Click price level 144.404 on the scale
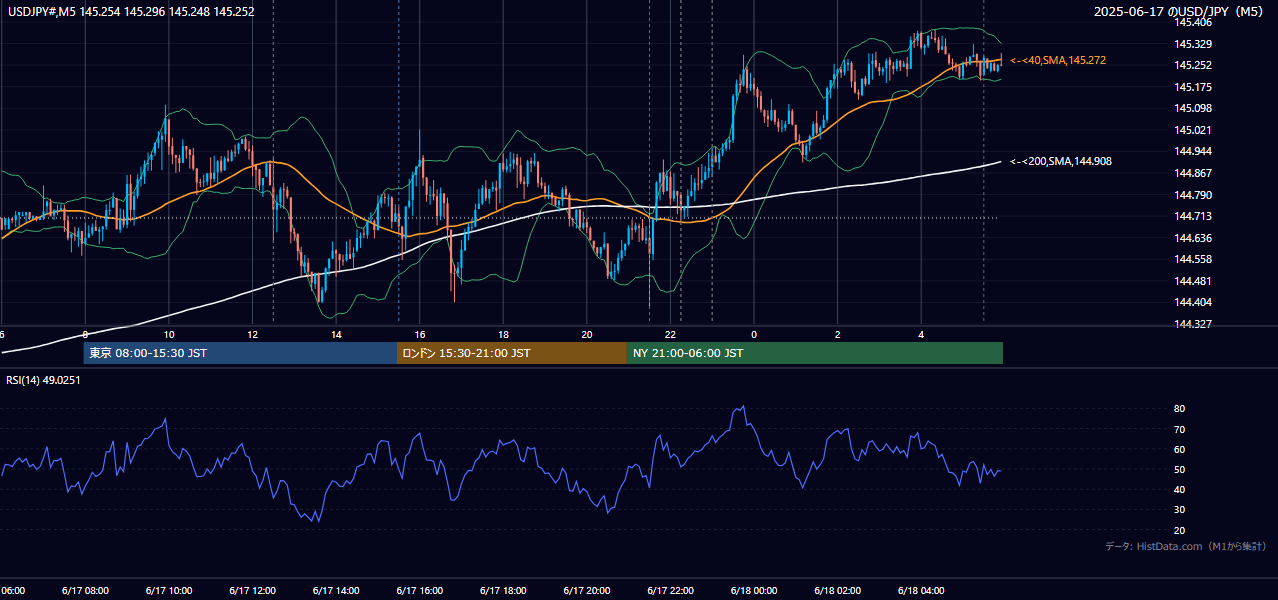This screenshot has height=600, width=1278. click(x=1193, y=302)
